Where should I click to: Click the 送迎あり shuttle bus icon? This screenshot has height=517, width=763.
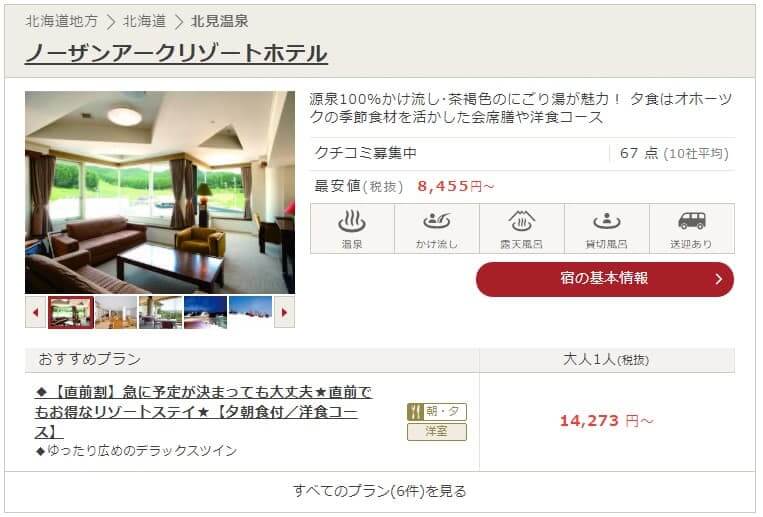[691, 229]
